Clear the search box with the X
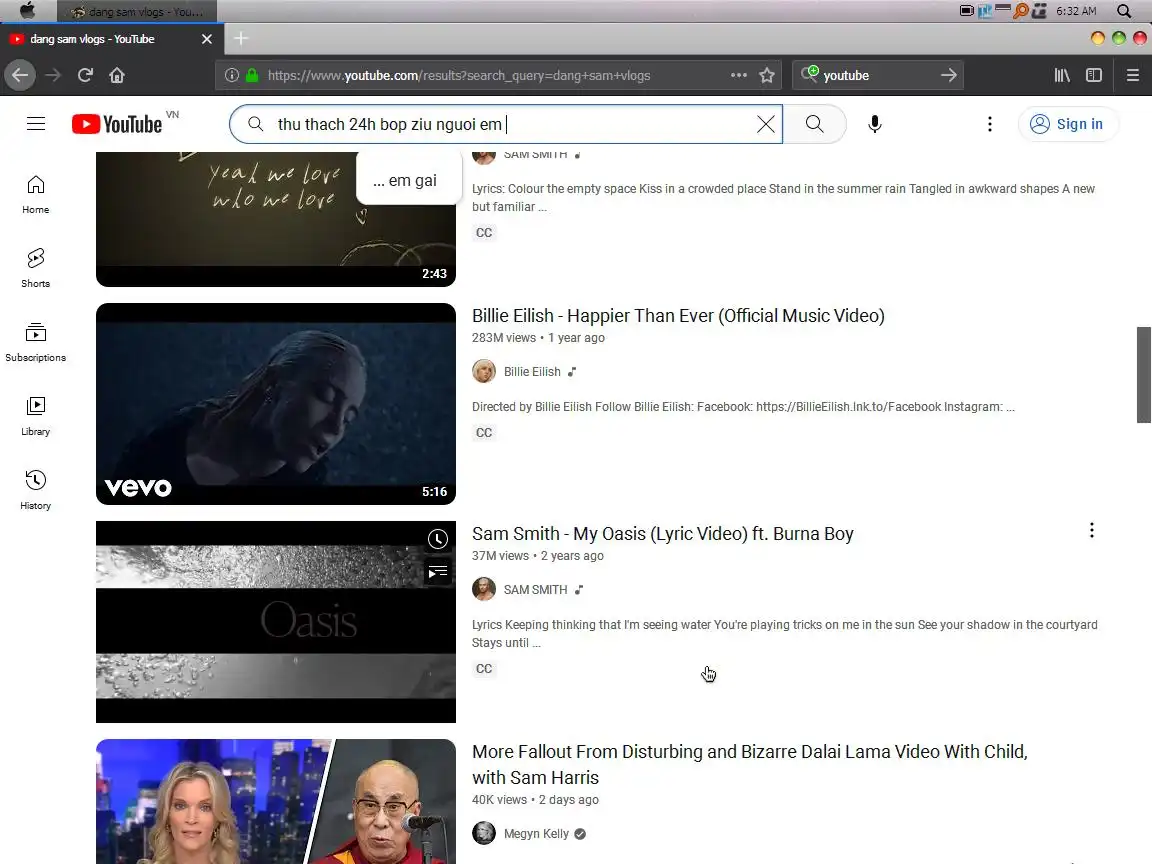 point(766,124)
